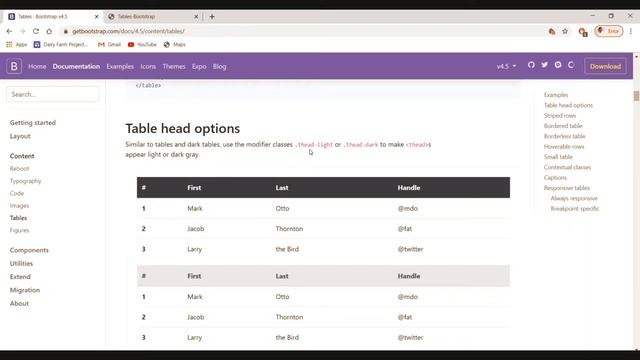Jump to Table head options in contents

tap(568, 105)
